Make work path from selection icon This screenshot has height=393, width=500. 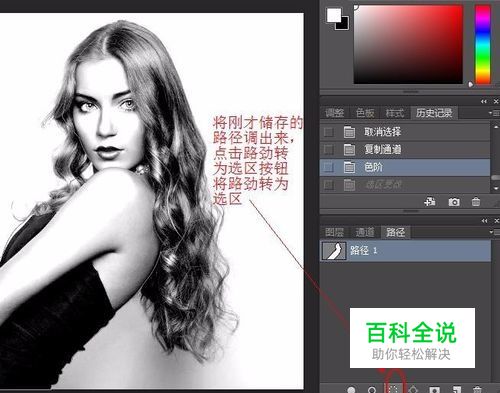point(413,389)
